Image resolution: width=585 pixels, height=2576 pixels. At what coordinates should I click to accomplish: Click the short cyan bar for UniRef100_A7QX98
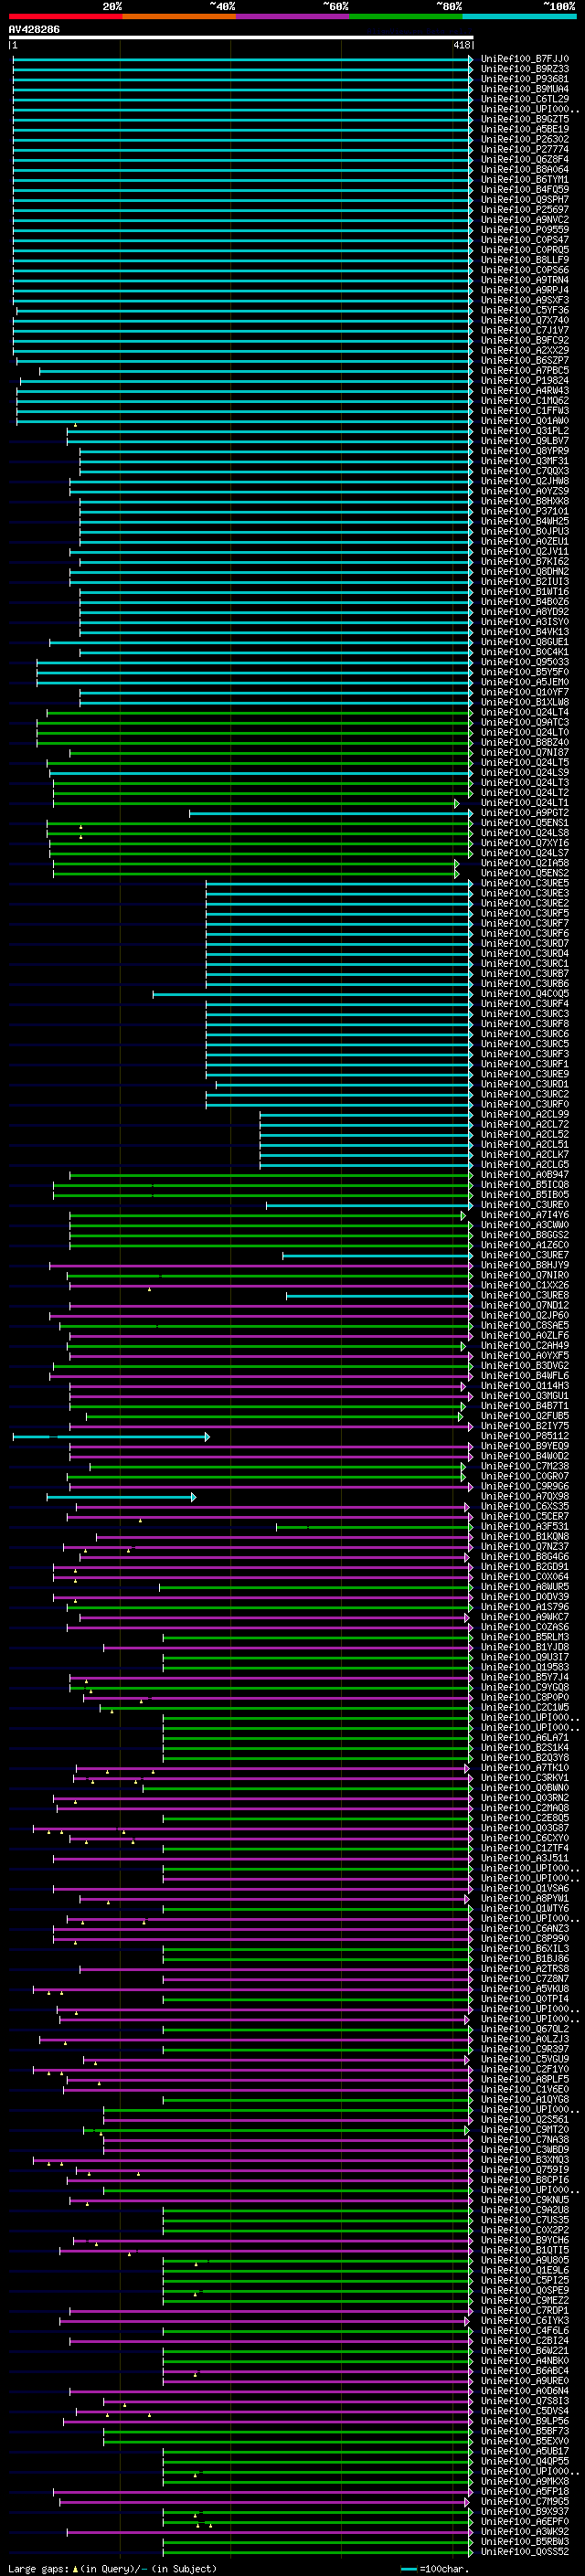[x=121, y=1497]
